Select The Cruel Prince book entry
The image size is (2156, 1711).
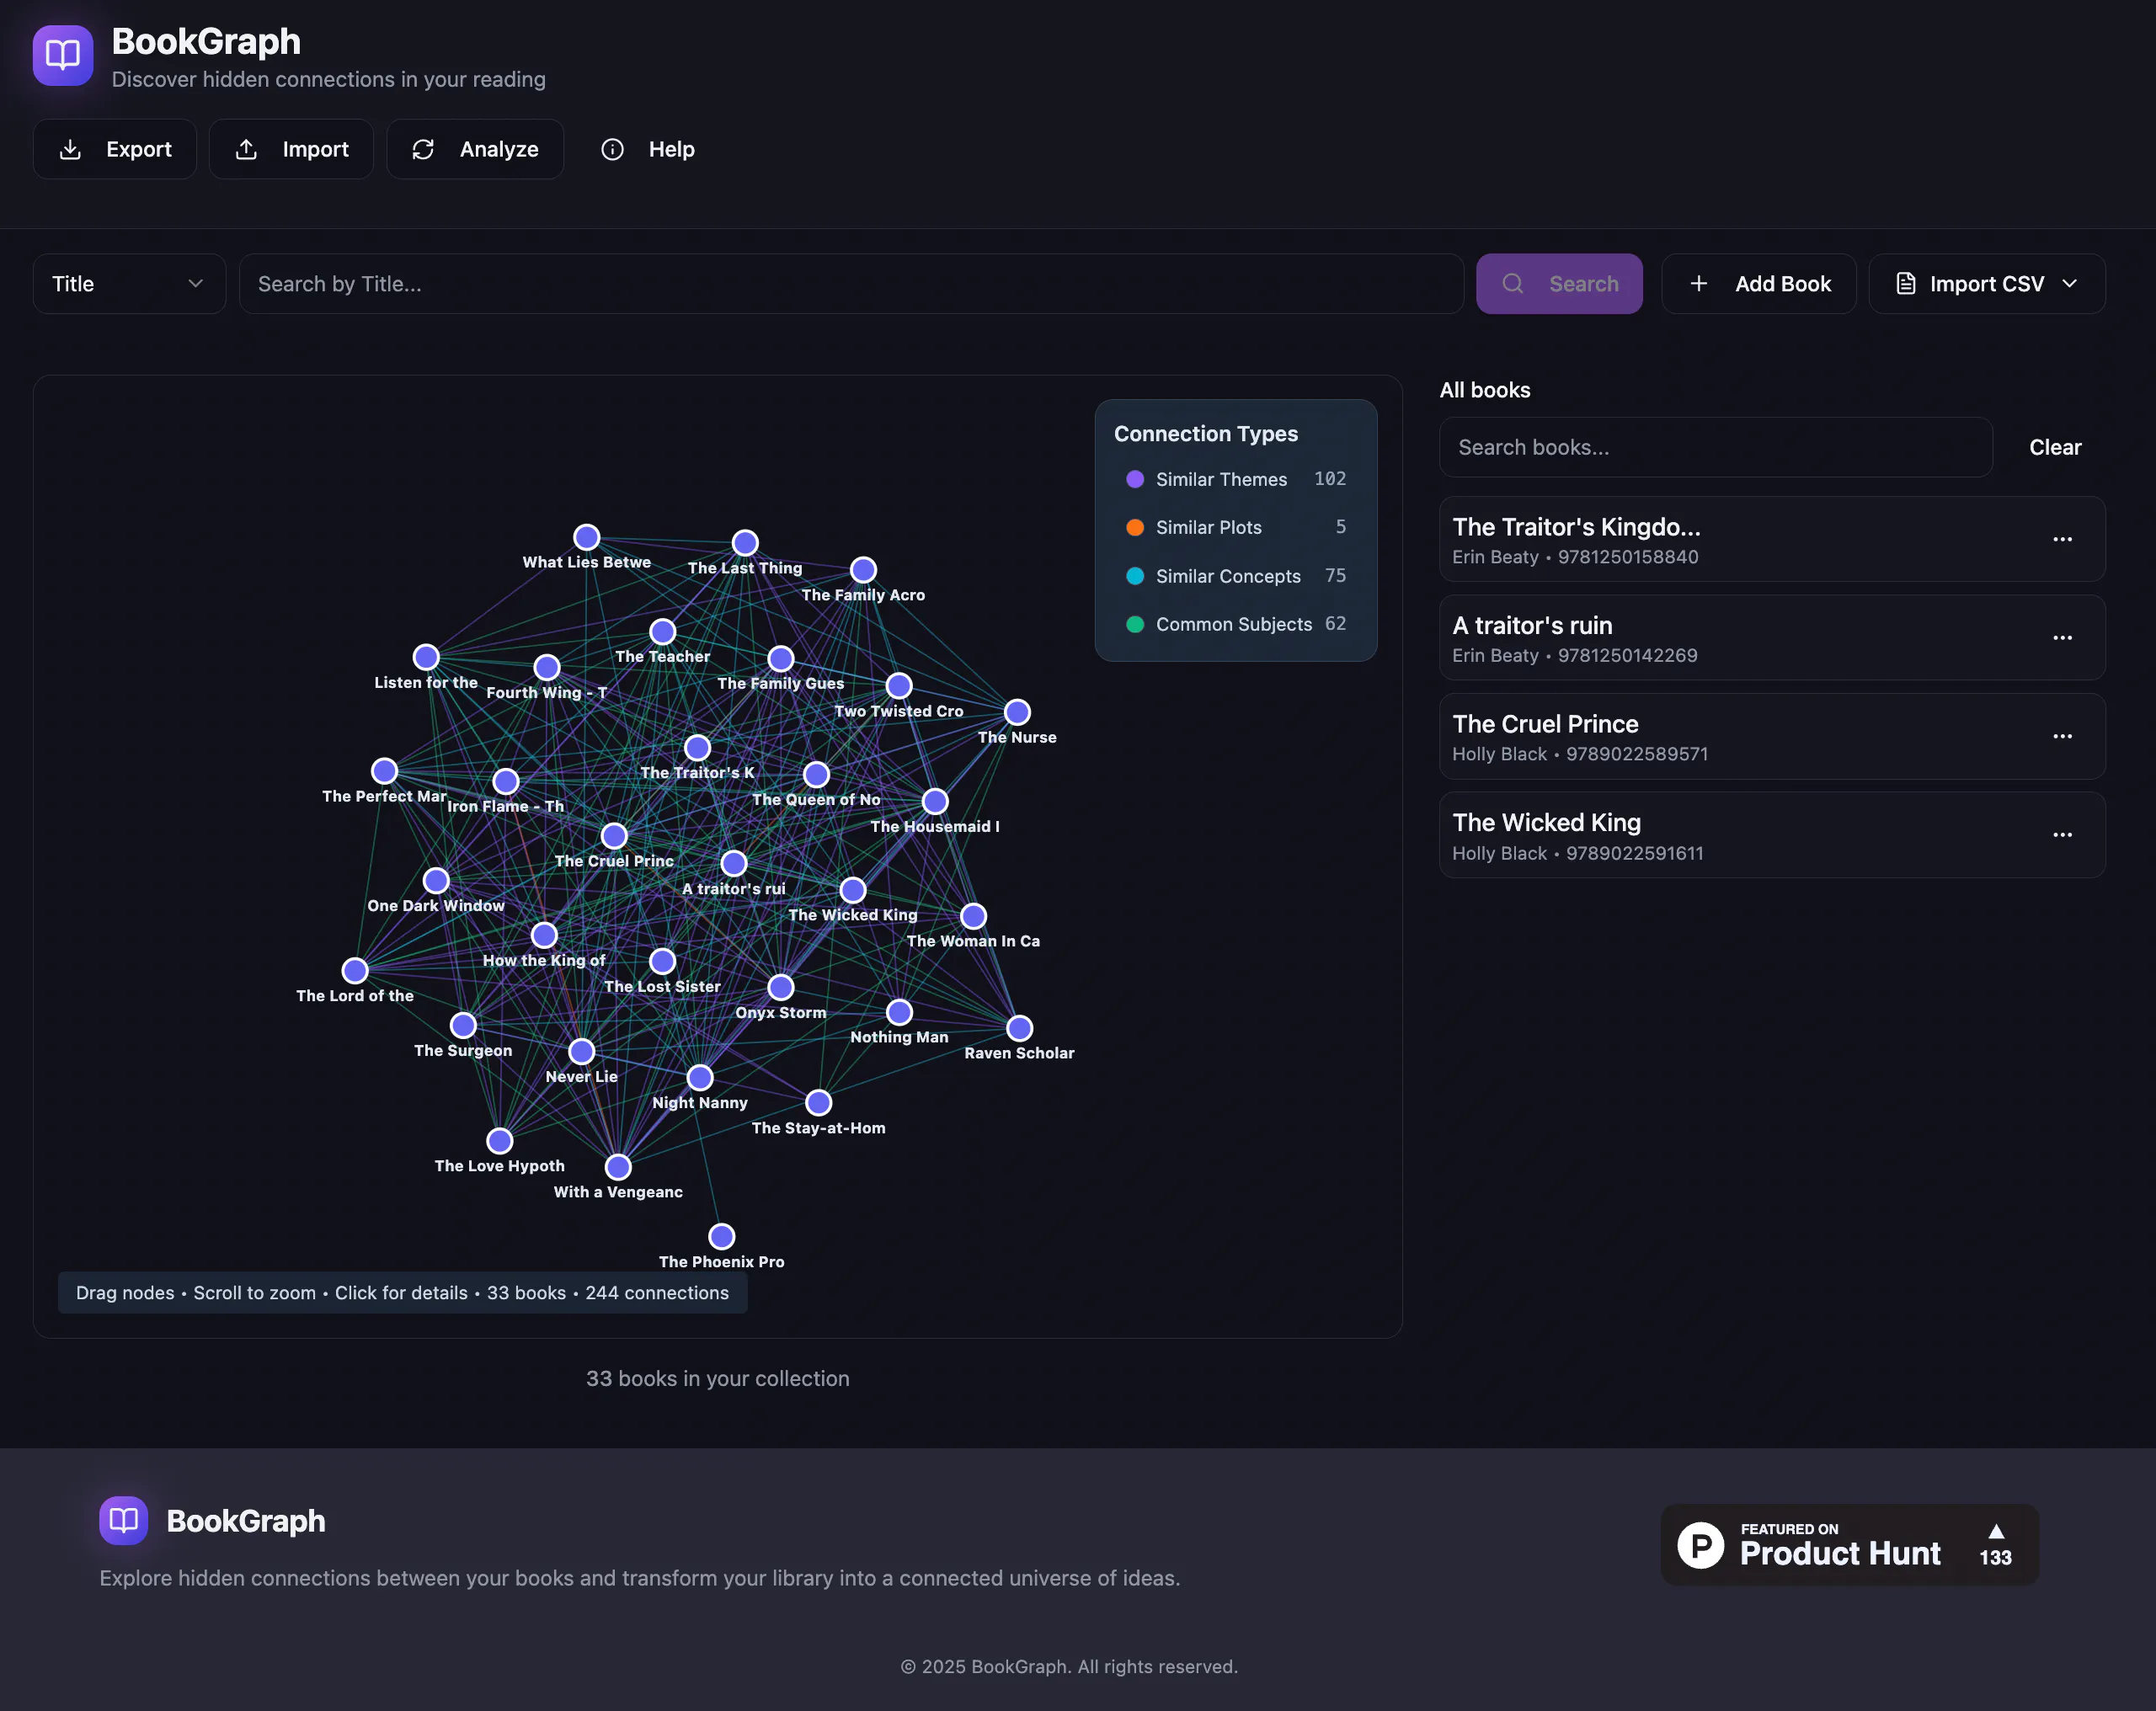point(1772,736)
